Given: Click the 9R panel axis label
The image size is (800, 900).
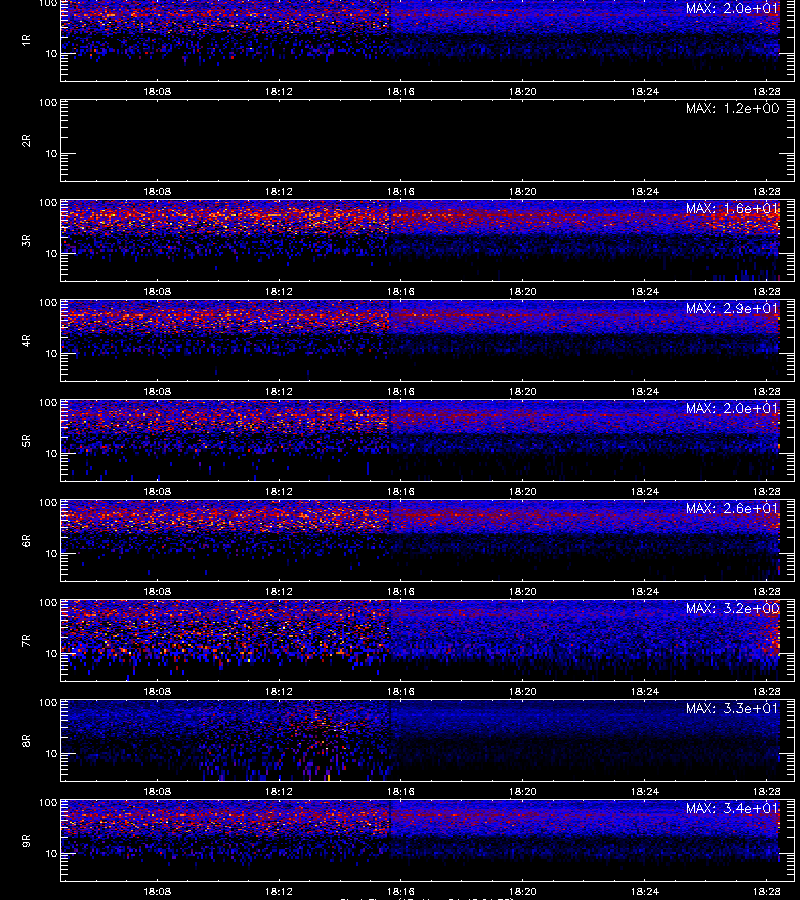Looking at the screenshot, I should (x=26, y=841).
